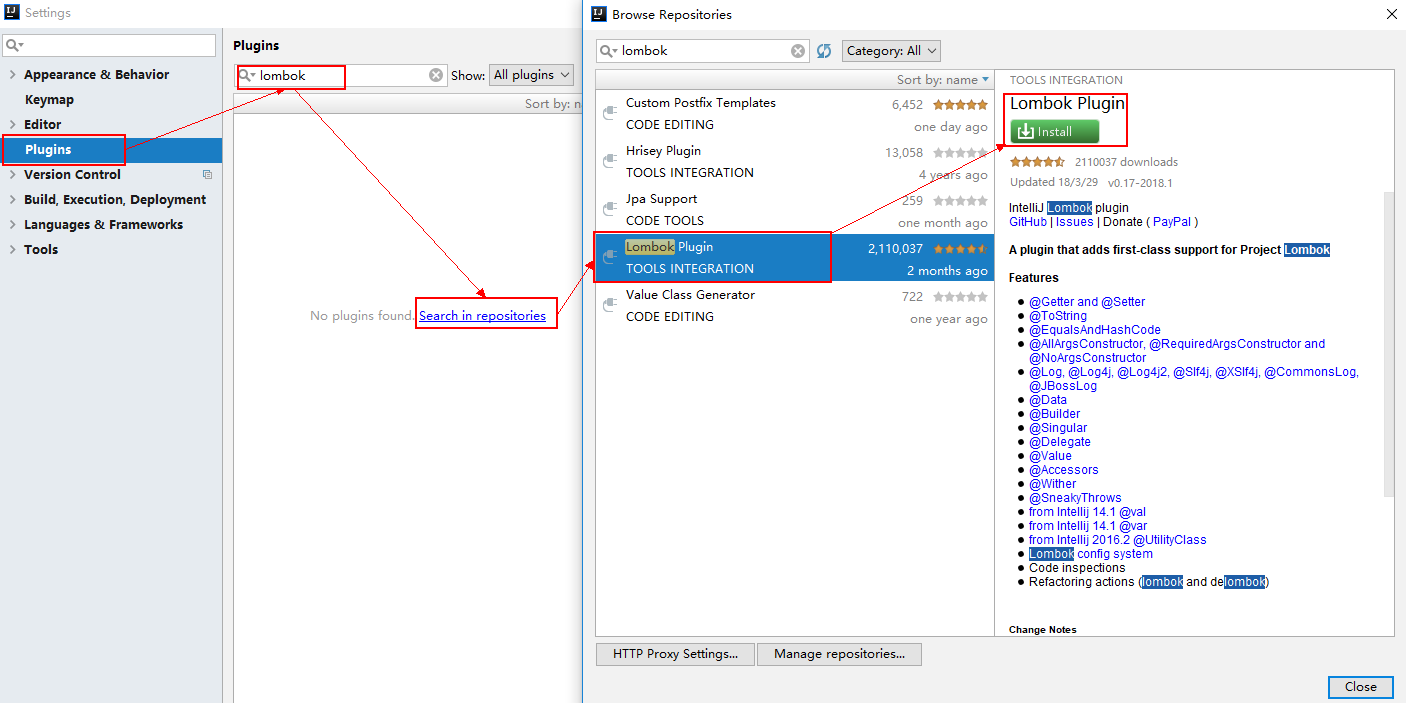Click the plugin icon beside Value Class Generator
Viewport: 1406px width, 703px height.
coord(608,306)
